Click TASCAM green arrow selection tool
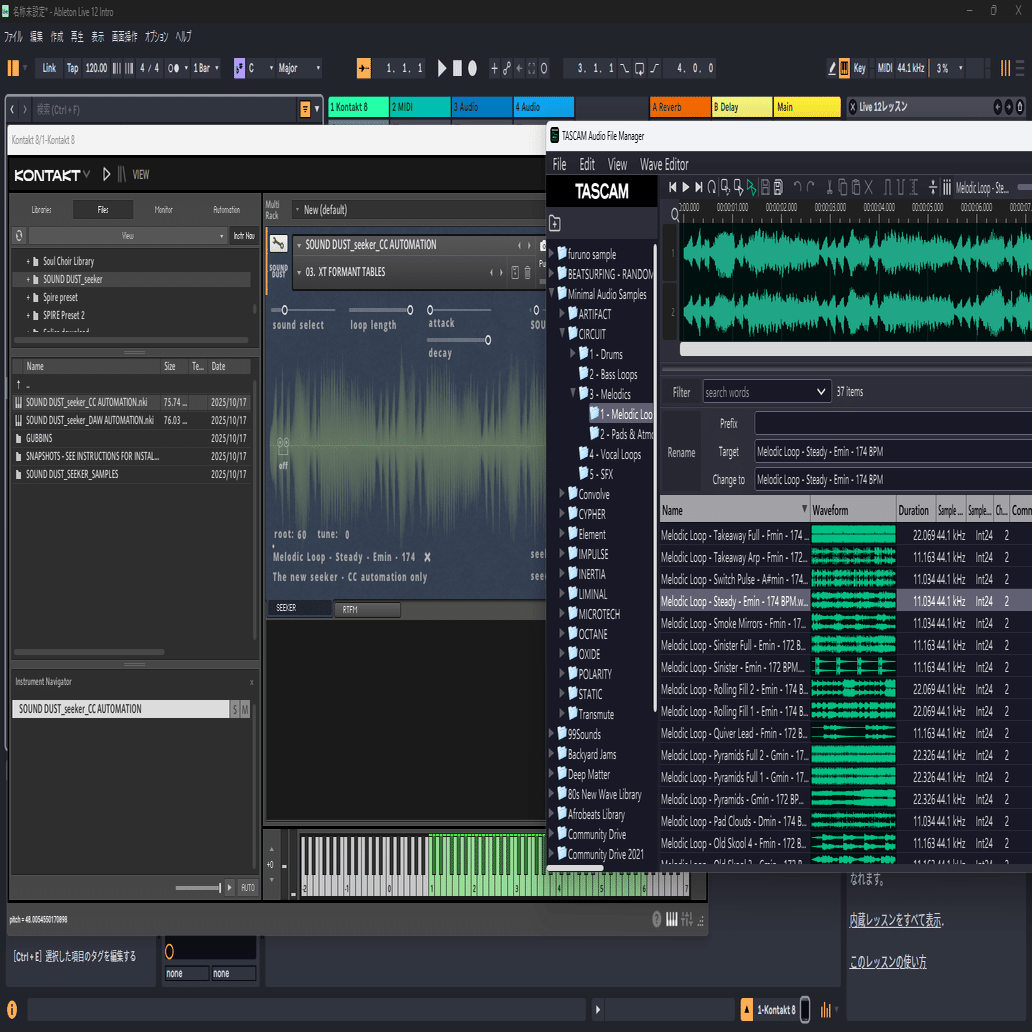 (751, 188)
